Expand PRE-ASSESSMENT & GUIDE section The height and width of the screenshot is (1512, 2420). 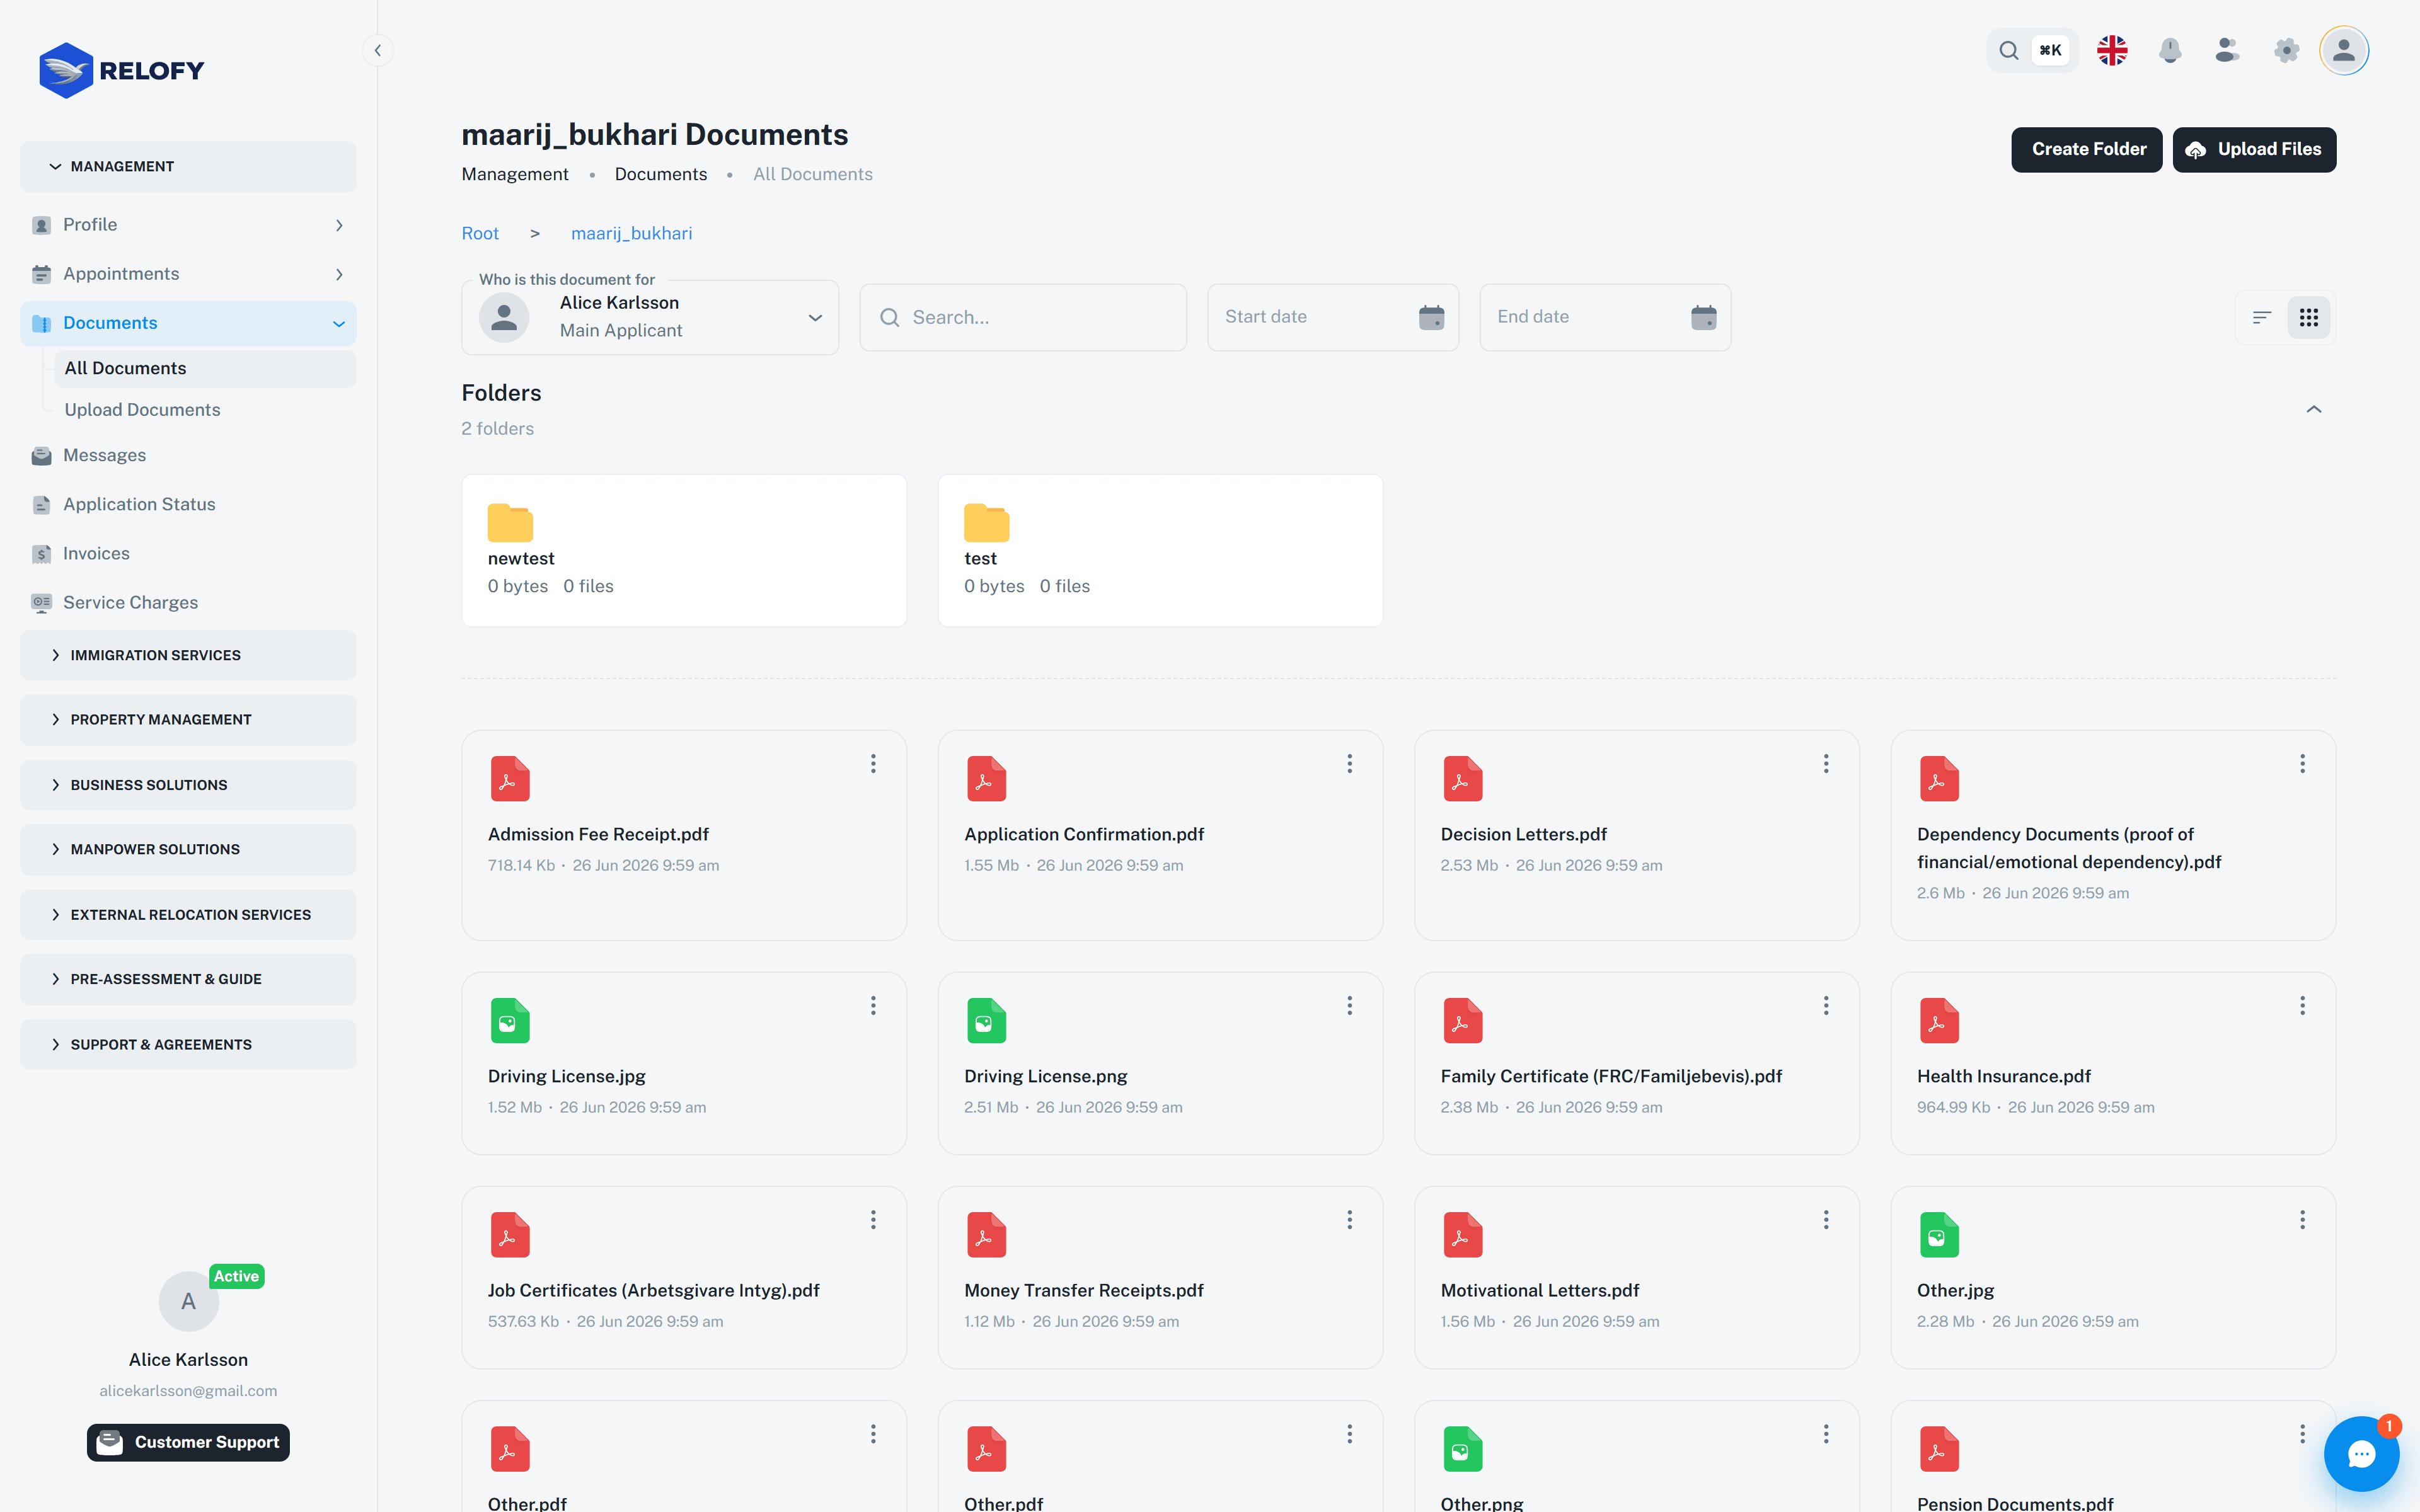[x=188, y=979]
